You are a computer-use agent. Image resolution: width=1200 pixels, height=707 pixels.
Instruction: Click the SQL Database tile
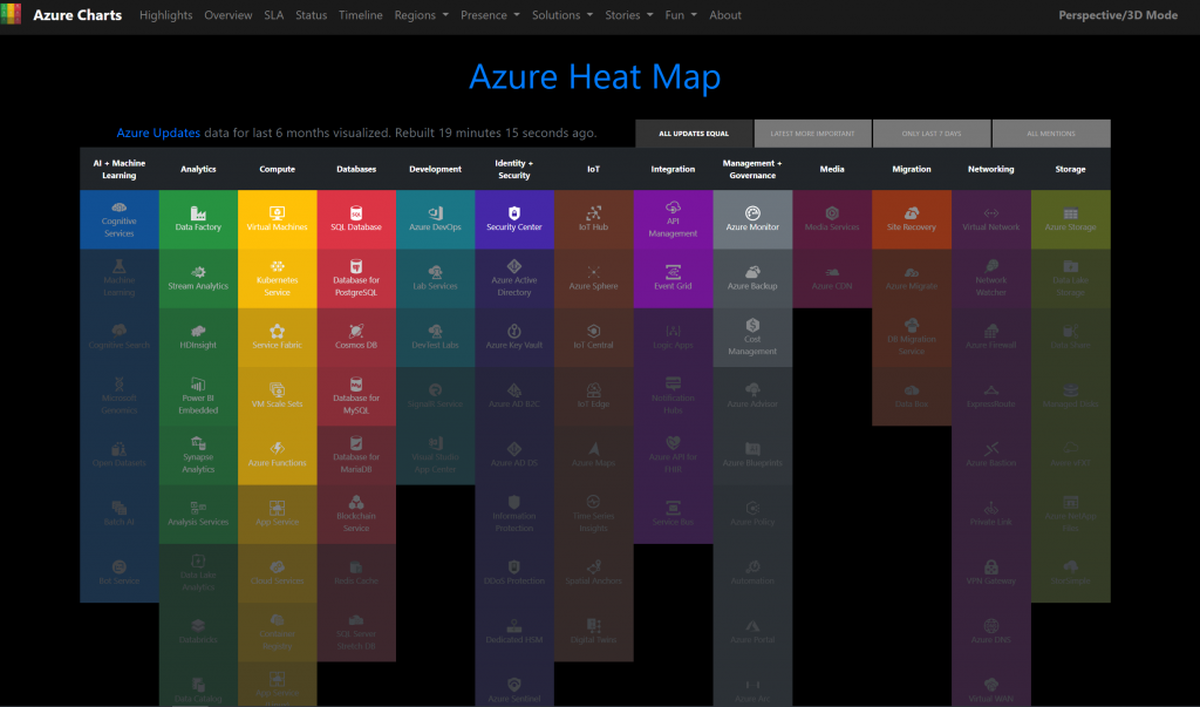coord(356,220)
